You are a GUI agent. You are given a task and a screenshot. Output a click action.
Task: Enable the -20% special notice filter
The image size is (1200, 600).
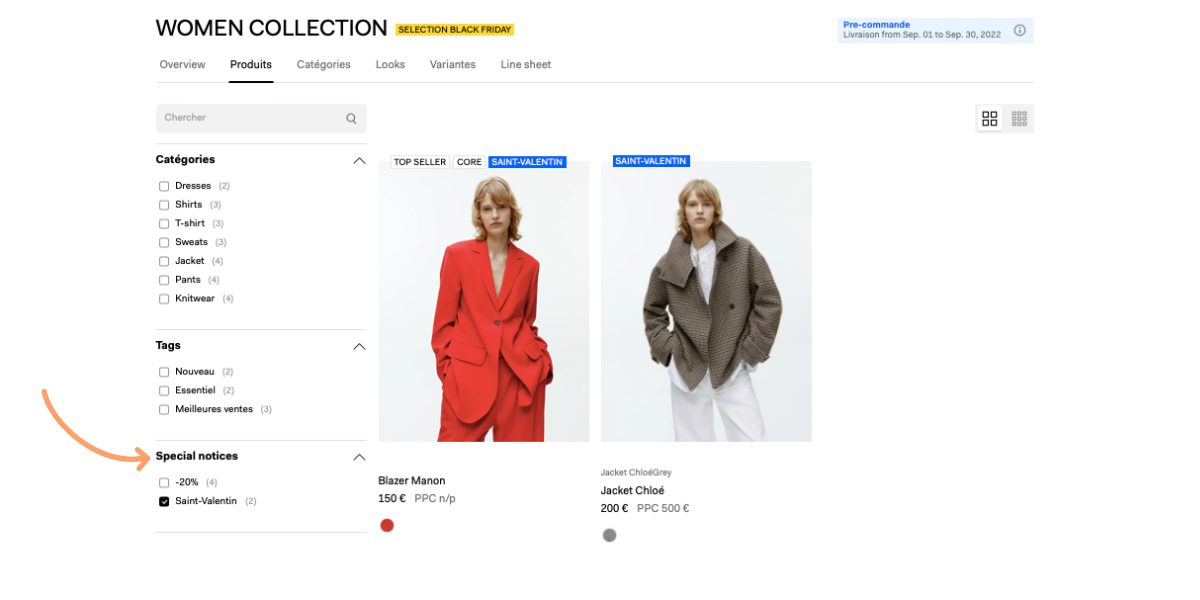pyautogui.click(x=164, y=483)
